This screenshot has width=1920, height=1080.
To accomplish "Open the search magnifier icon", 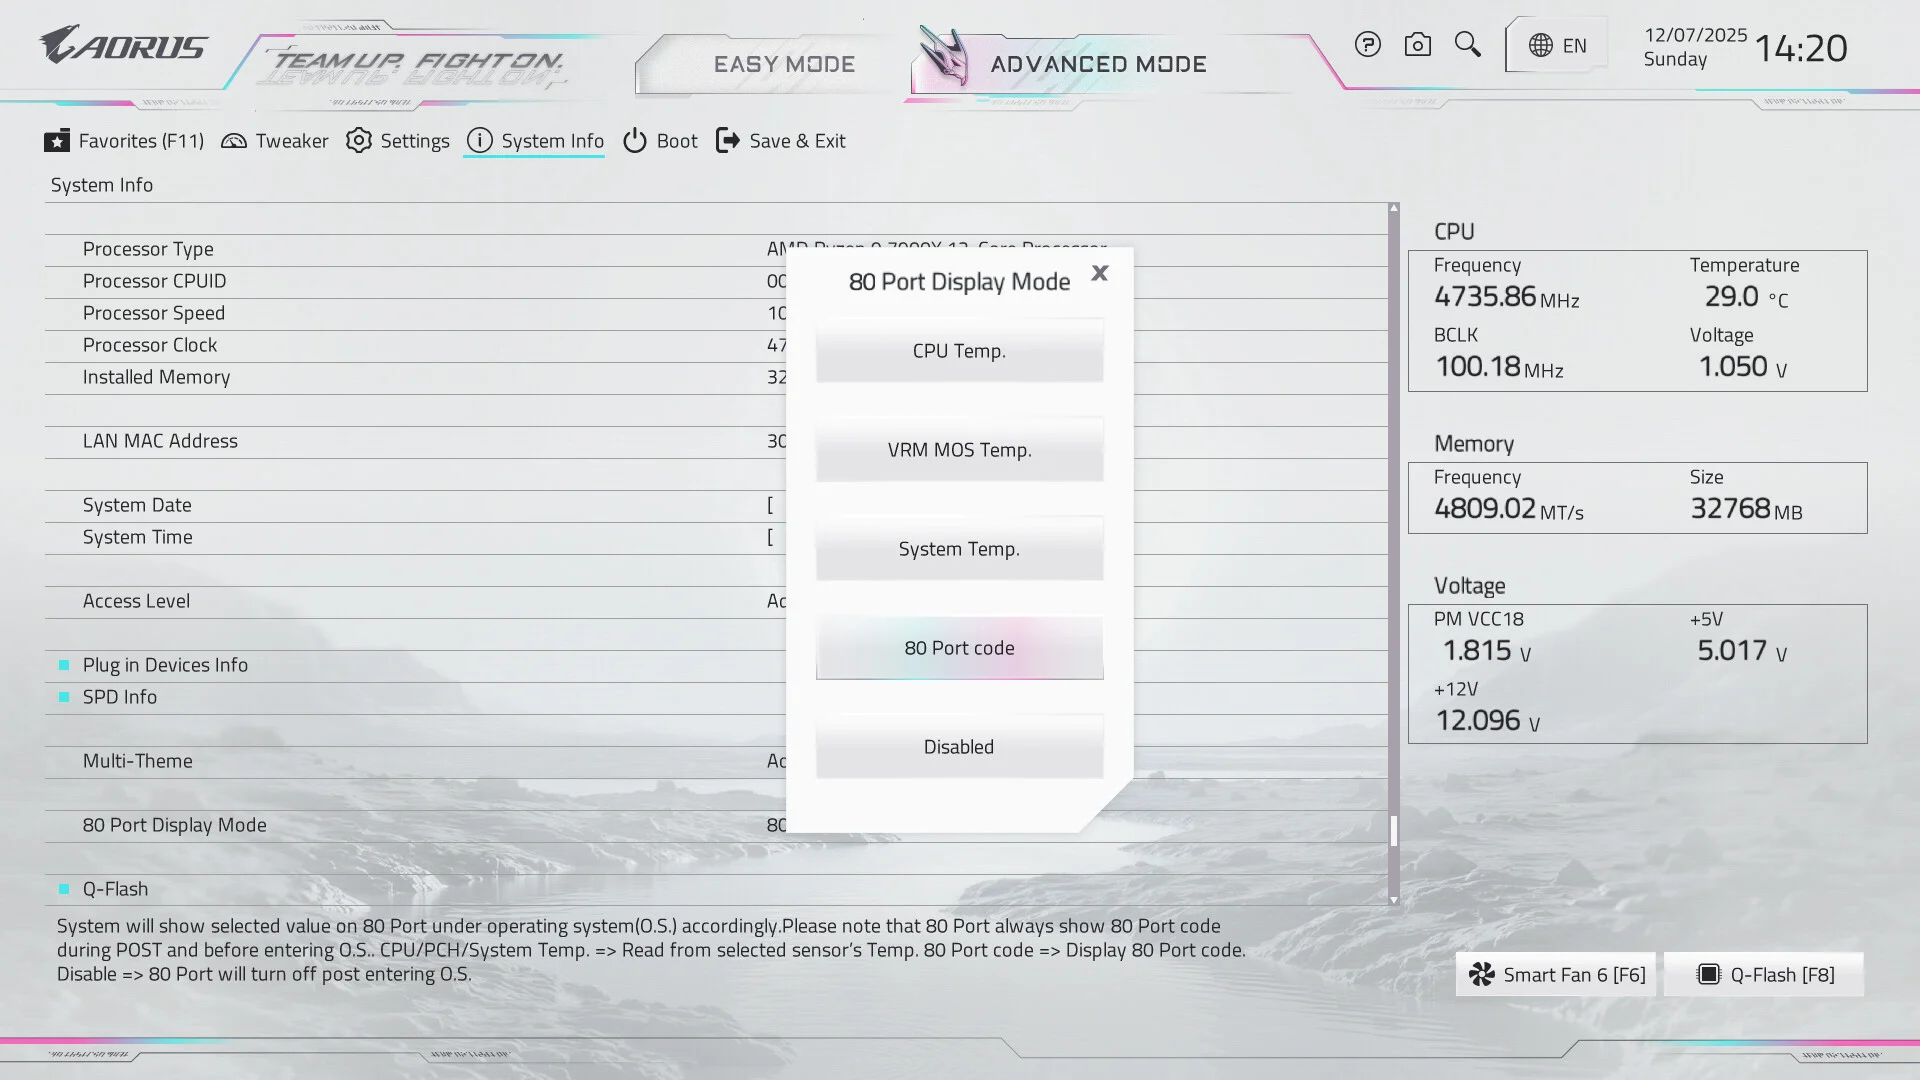I will point(1467,45).
